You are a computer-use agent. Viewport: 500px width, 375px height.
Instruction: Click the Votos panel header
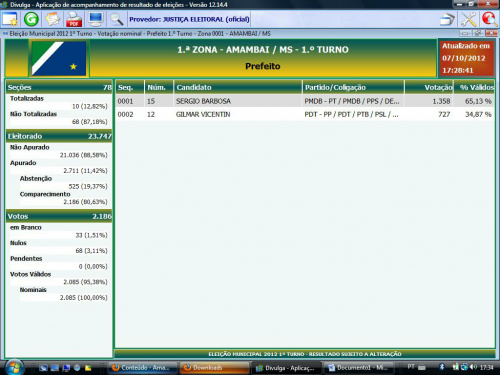pos(59,216)
